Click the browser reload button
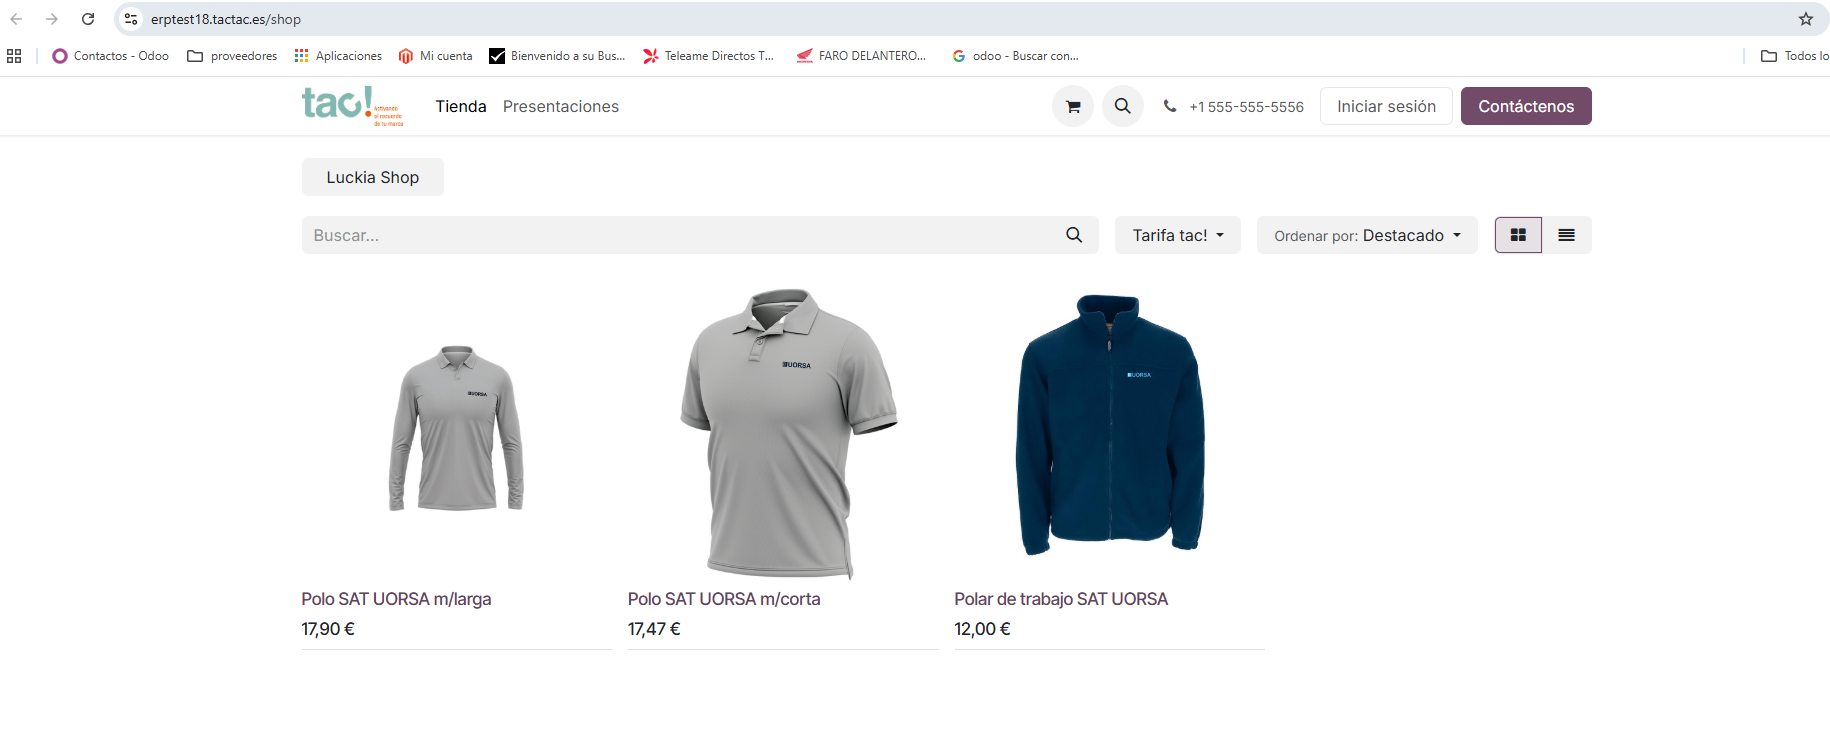This screenshot has height=729, width=1830. 88,19
